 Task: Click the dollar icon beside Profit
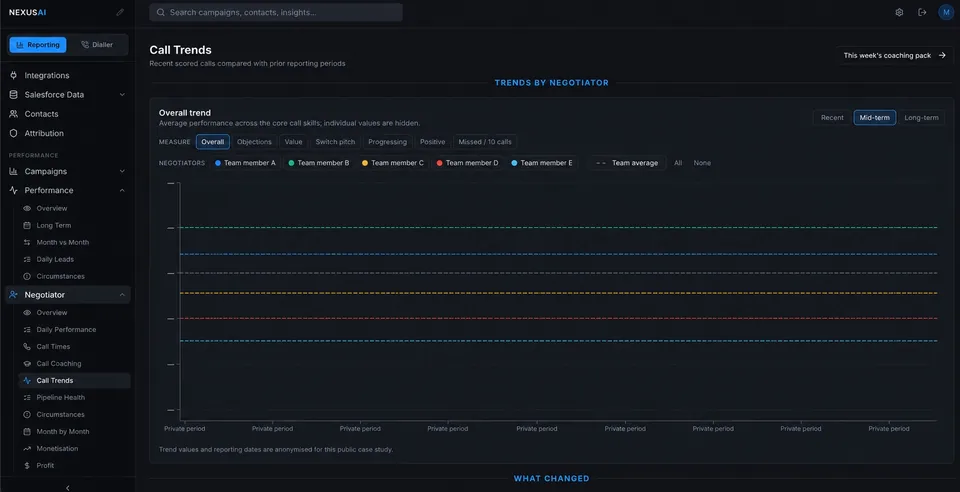[27, 466]
